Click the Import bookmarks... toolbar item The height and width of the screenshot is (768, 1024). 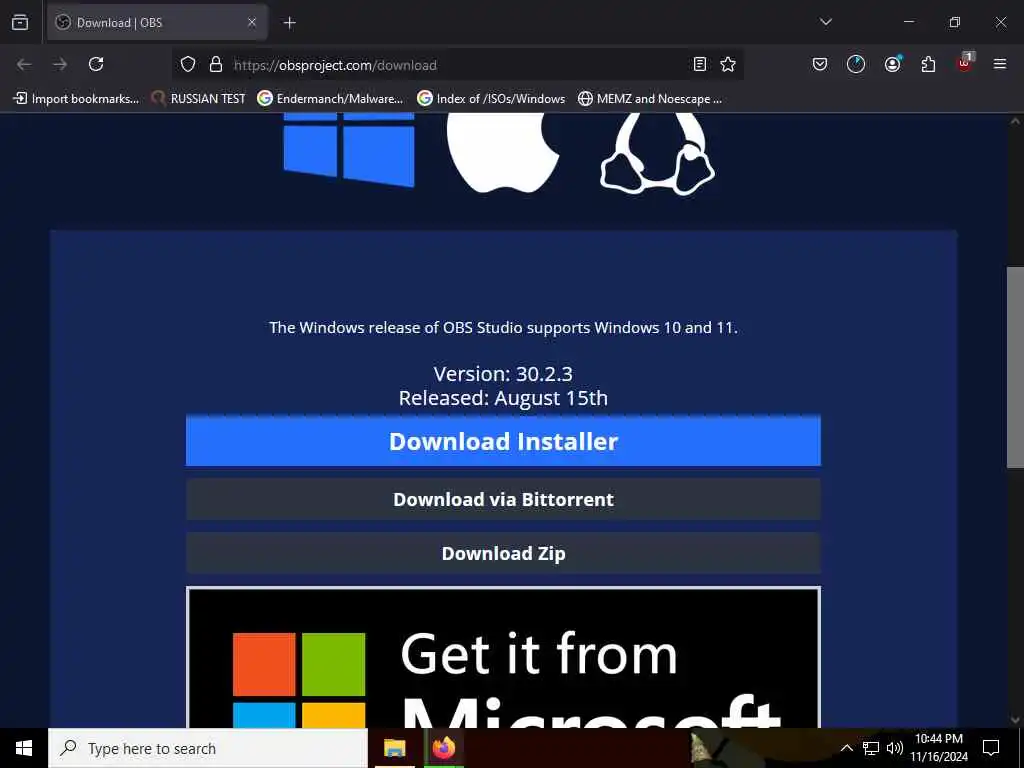76,99
